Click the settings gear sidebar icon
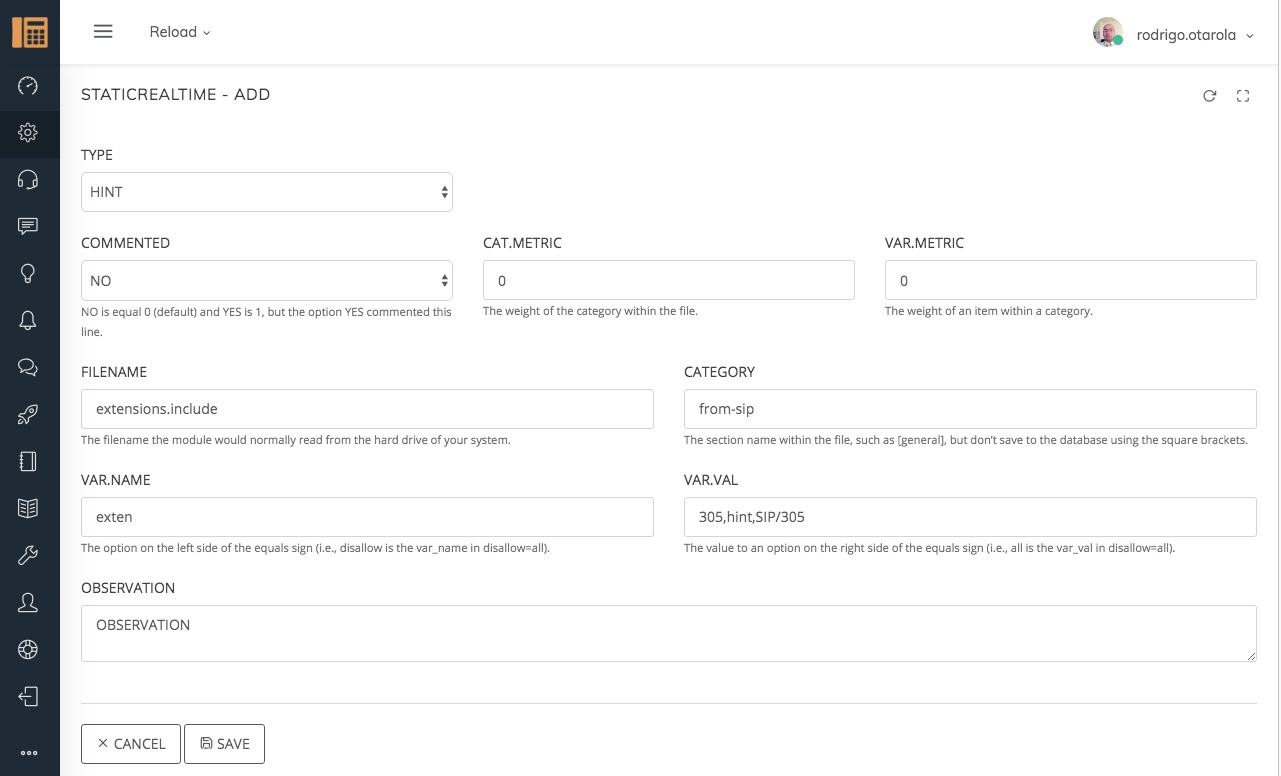This screenshot has width=1281, height=776. coord(28,132)
